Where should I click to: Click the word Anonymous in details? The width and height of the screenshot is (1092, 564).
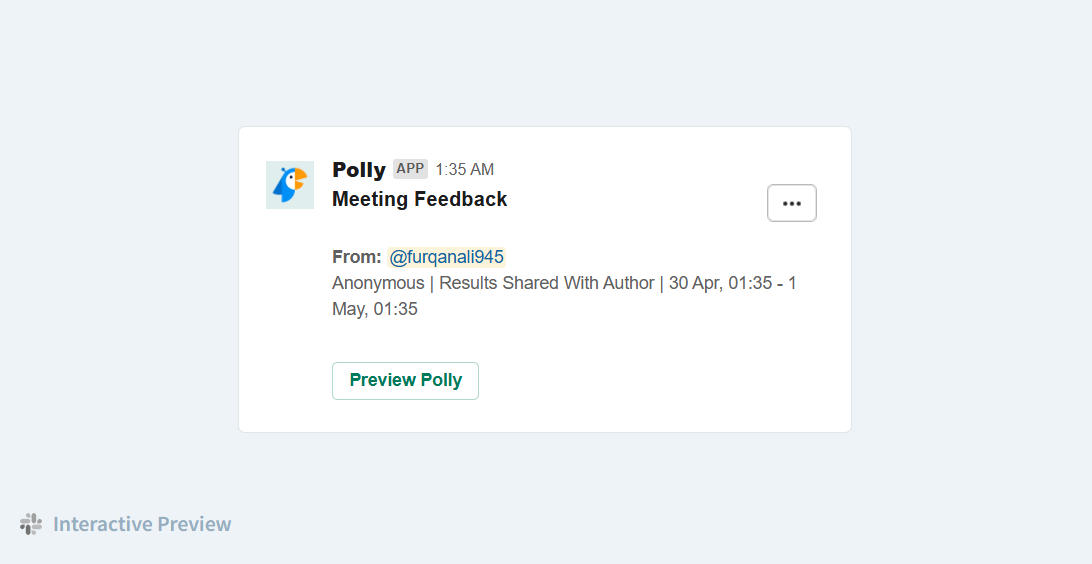pyautogui.click(x=378, y=283)
